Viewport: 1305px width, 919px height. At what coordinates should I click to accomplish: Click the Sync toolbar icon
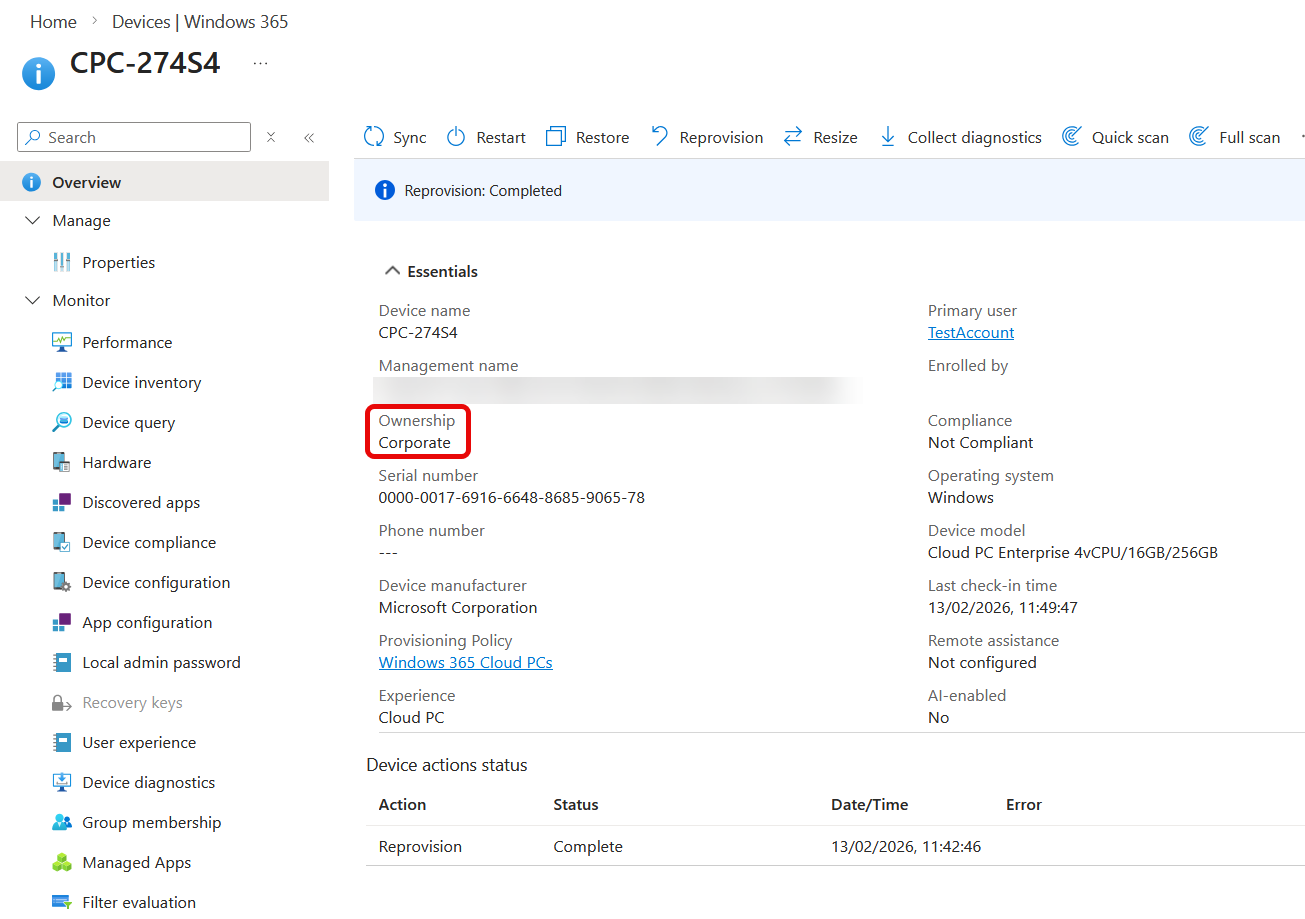374,137
